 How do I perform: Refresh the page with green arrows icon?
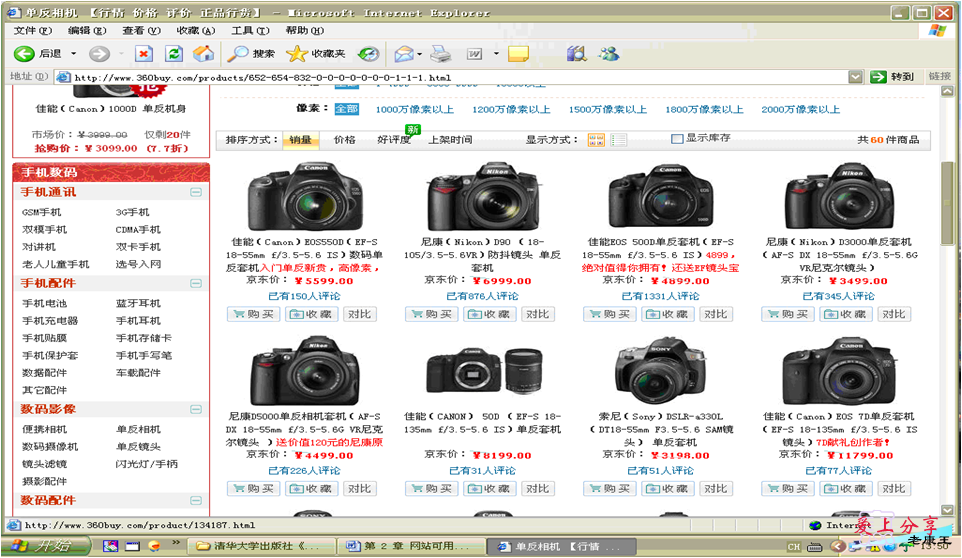click(174, 54)
